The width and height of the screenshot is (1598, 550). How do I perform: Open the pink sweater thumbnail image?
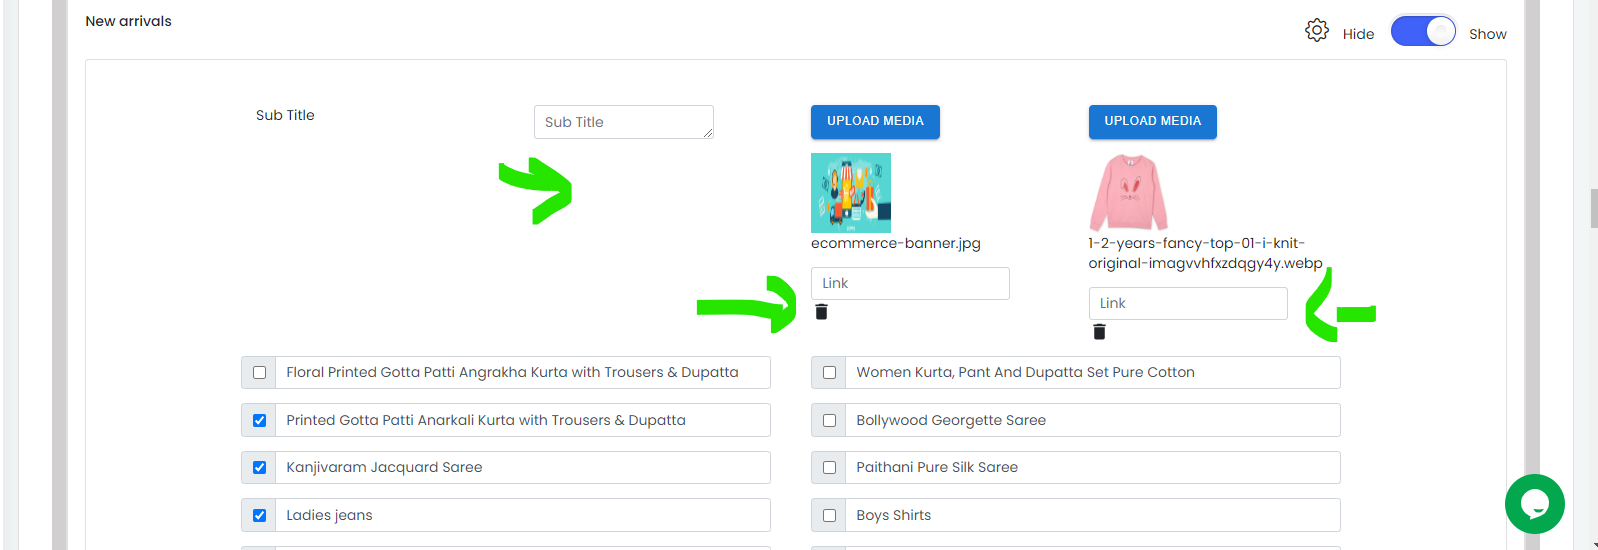[1129, 193]
